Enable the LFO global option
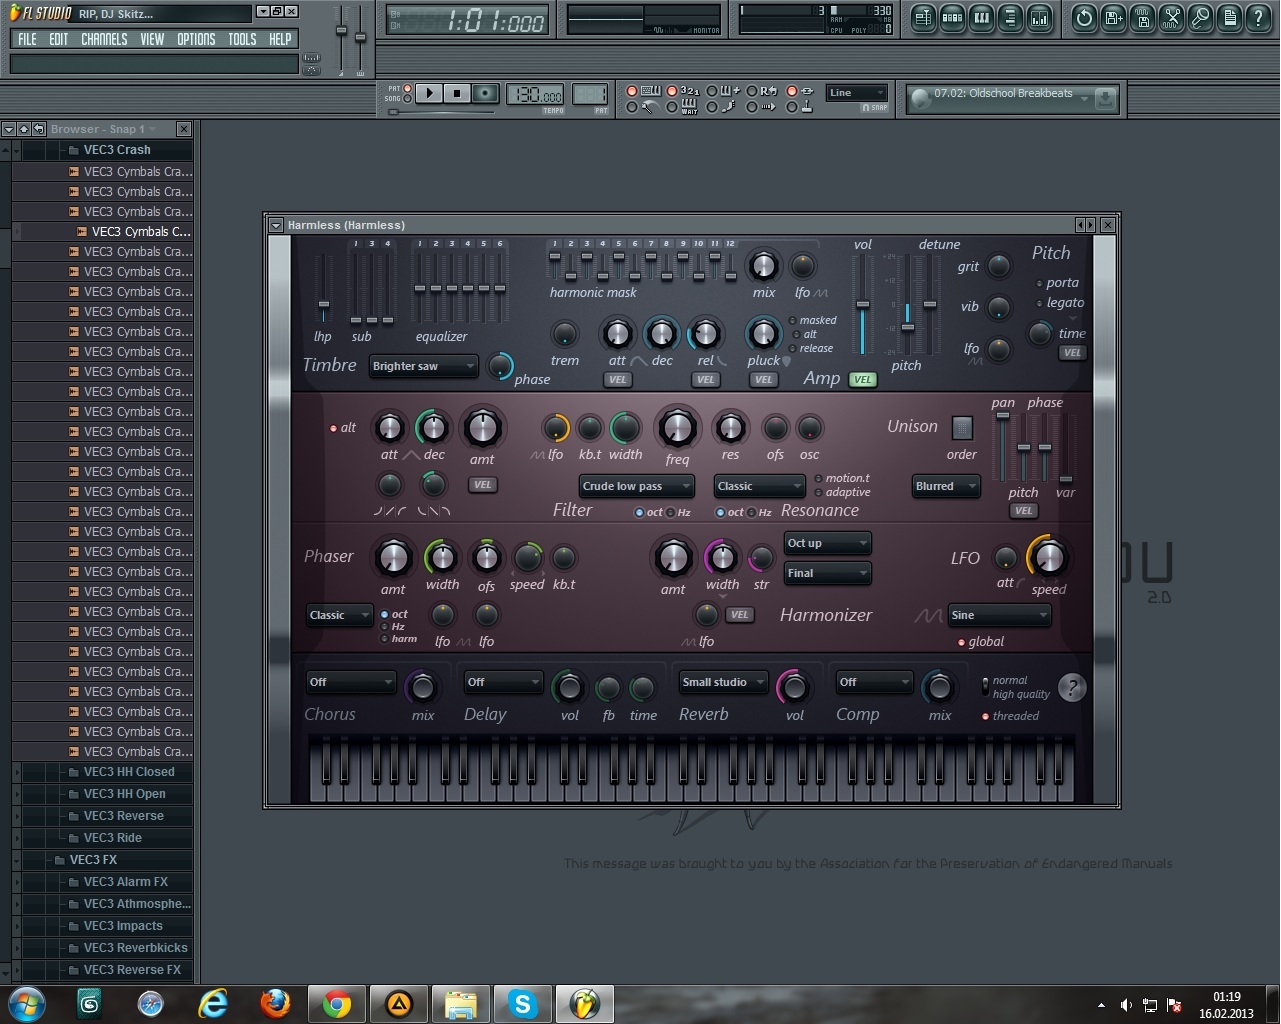1281x1024 pixels. coord(980,642)
